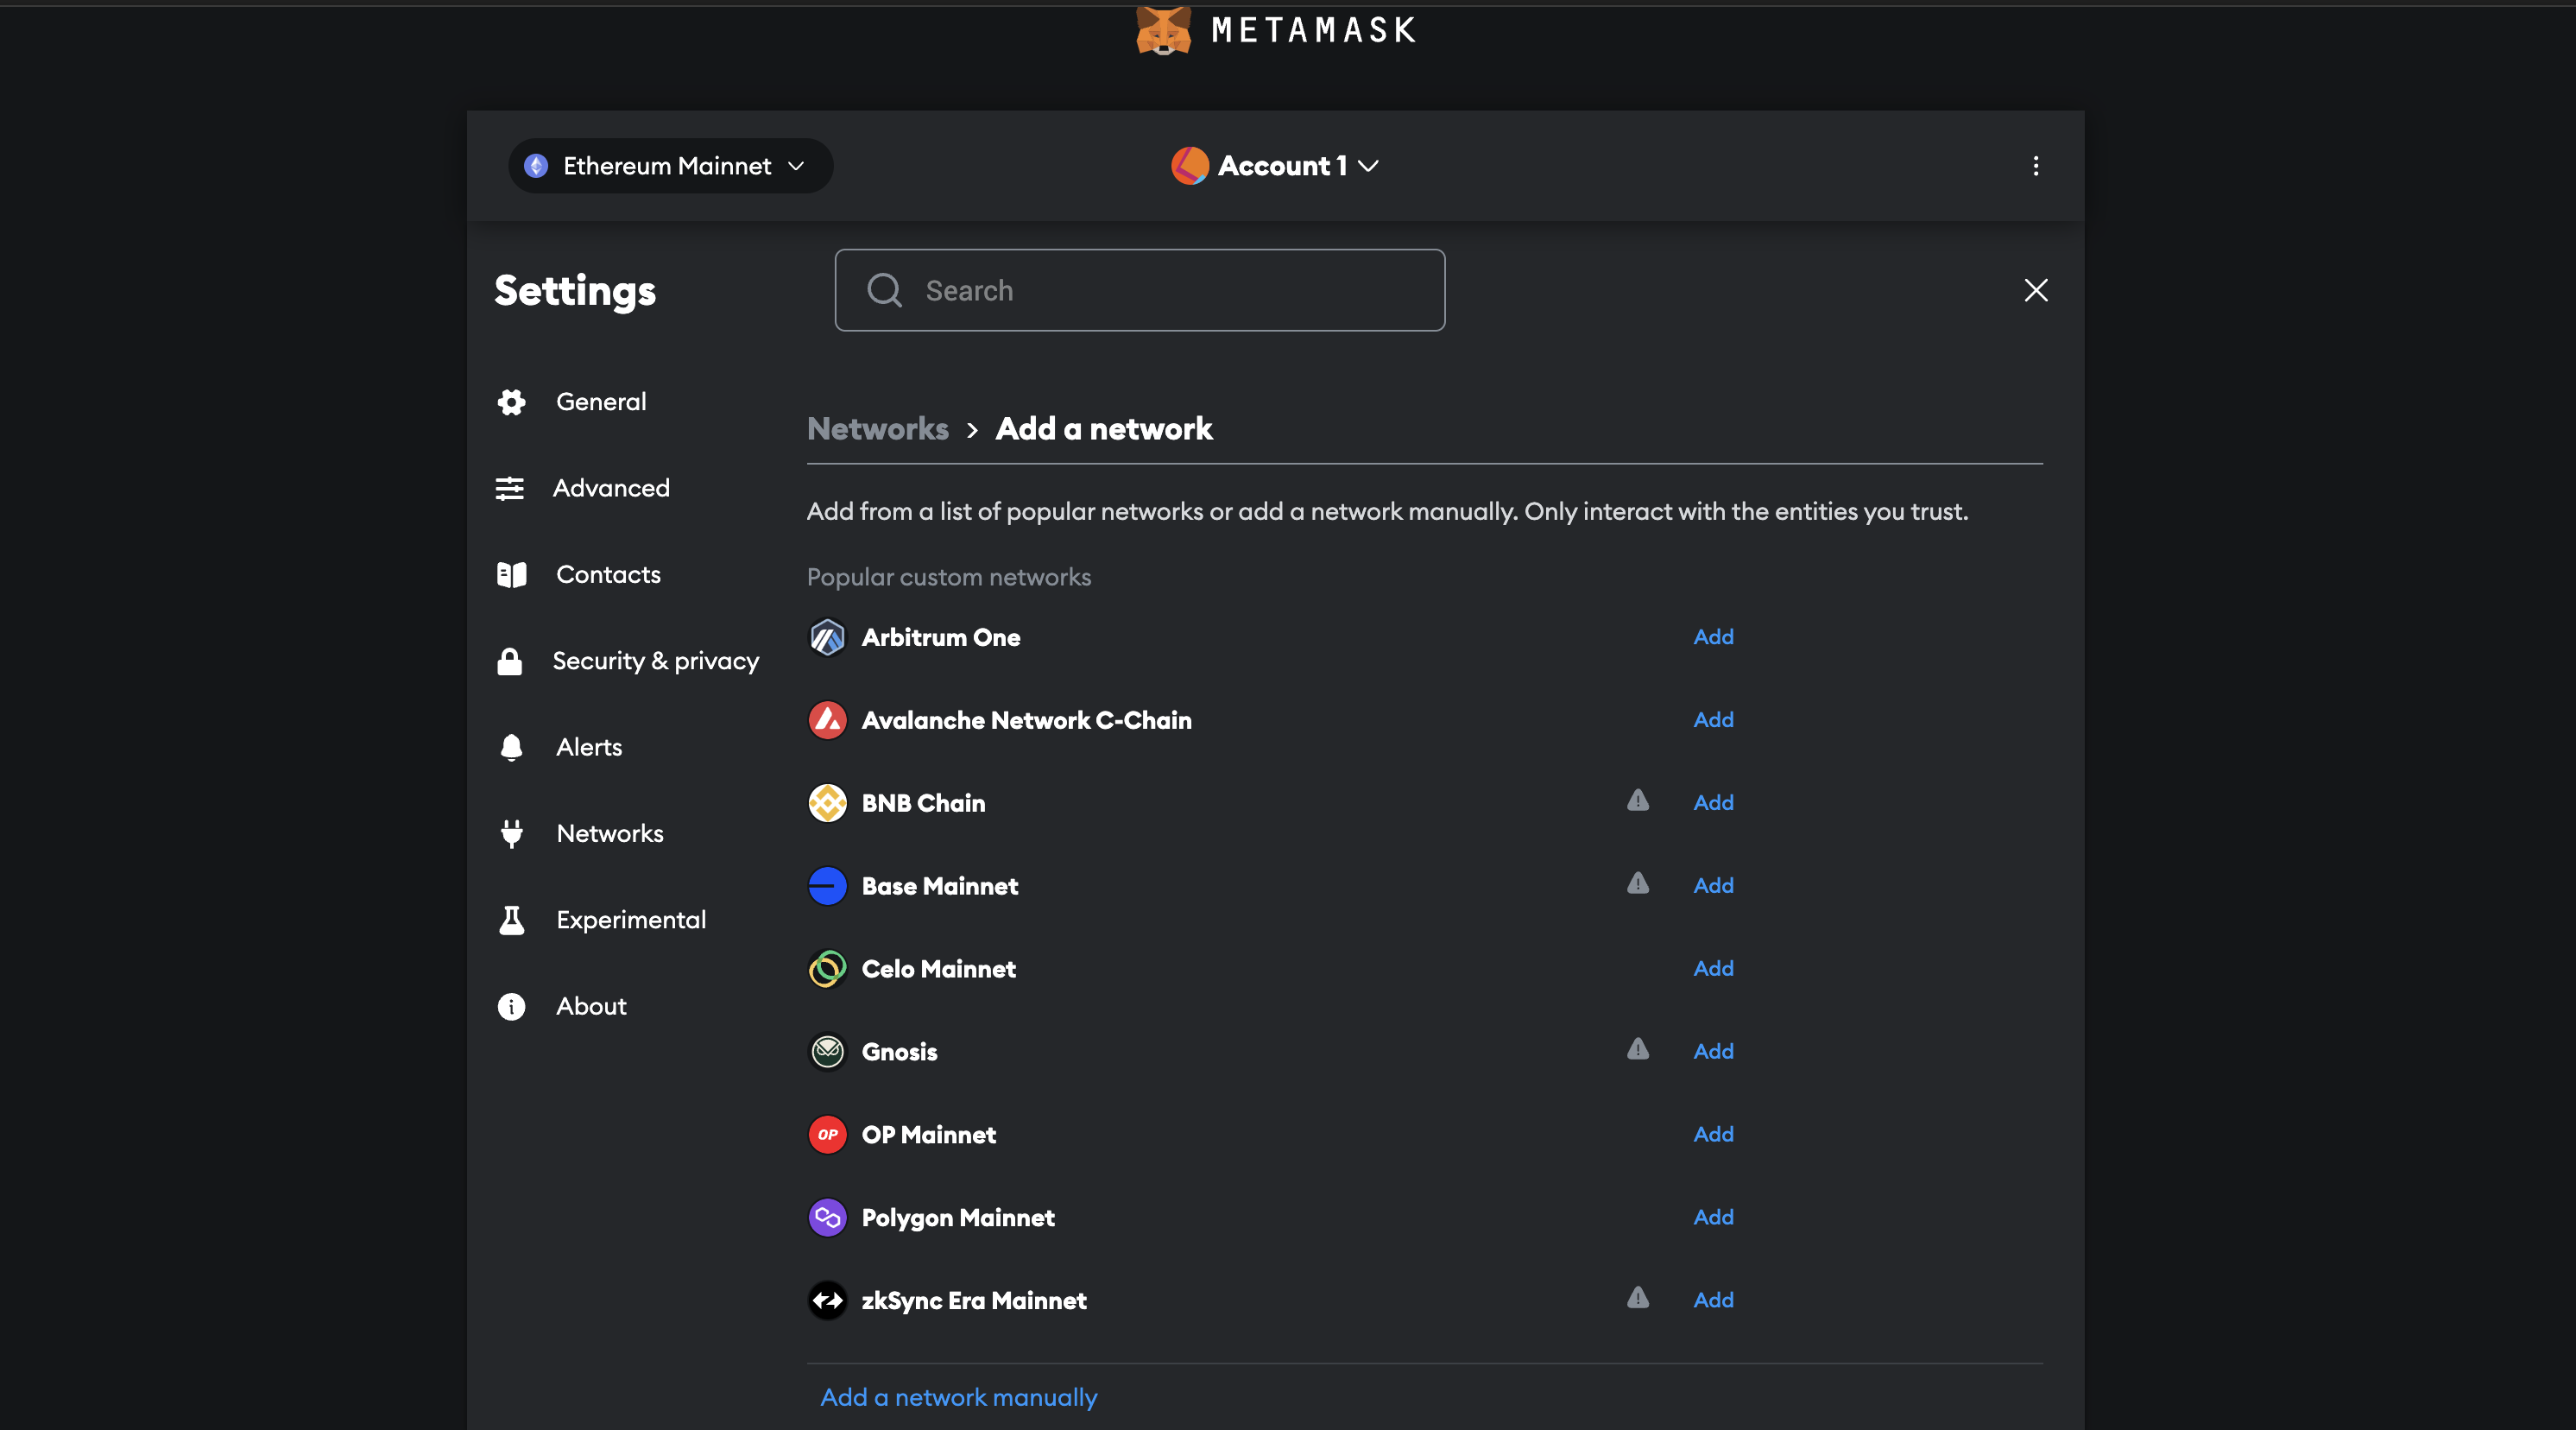Click the Security & privacy lock icon

[511, 660]
